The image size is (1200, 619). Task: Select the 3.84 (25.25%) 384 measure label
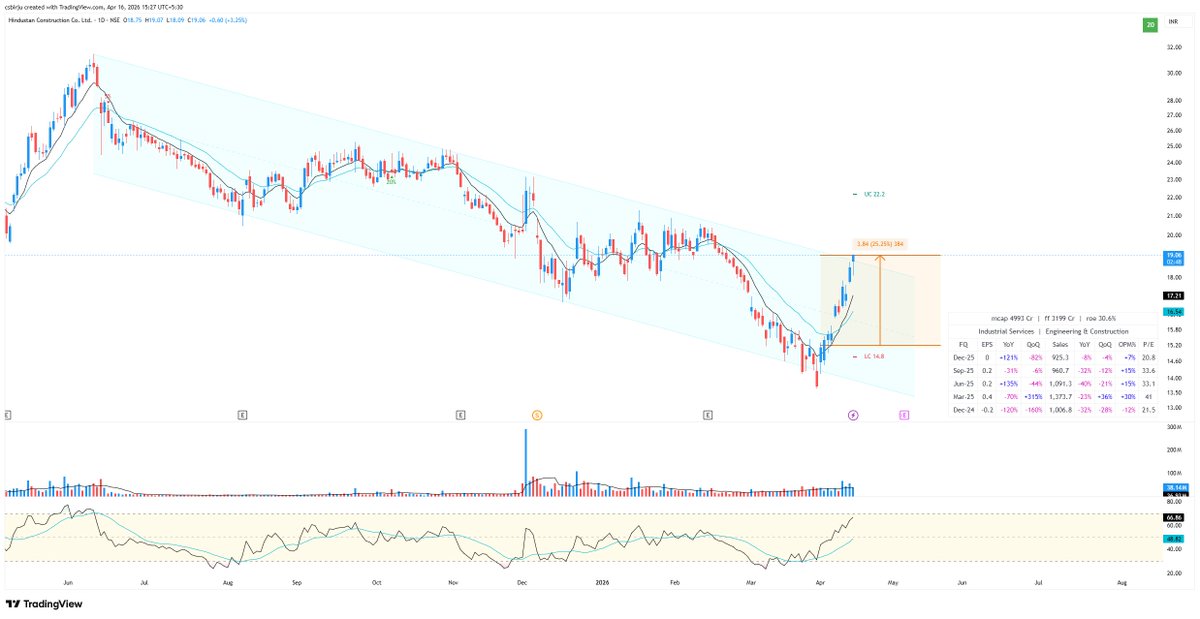coord(880,244)
